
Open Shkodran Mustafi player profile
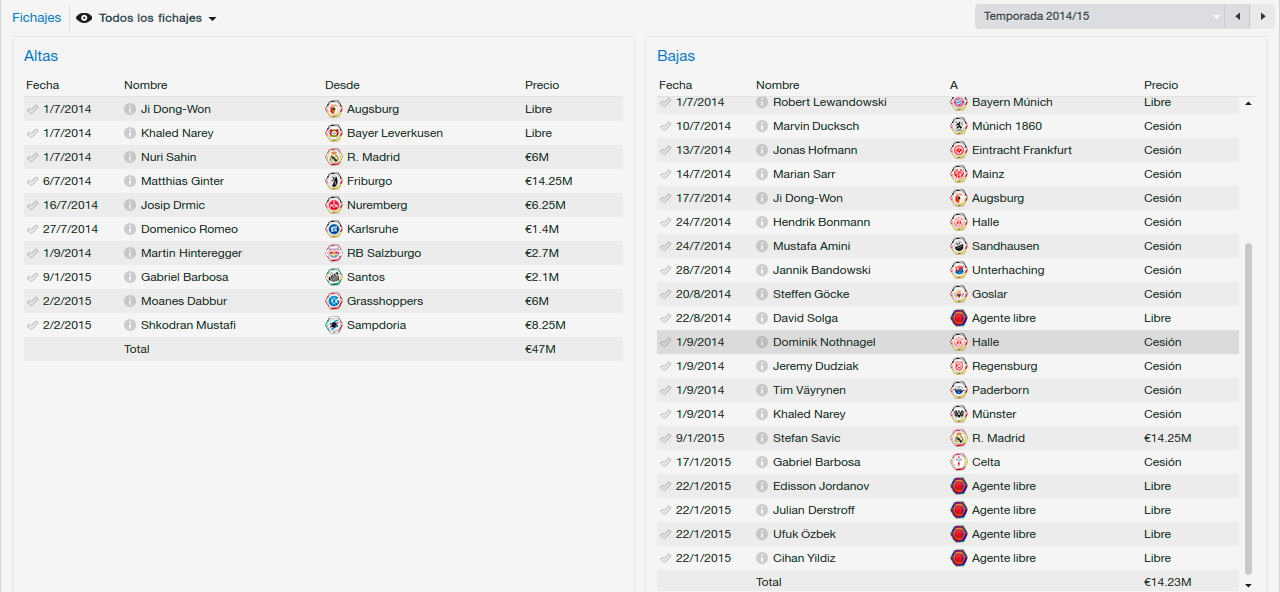(x=188, y=325)
